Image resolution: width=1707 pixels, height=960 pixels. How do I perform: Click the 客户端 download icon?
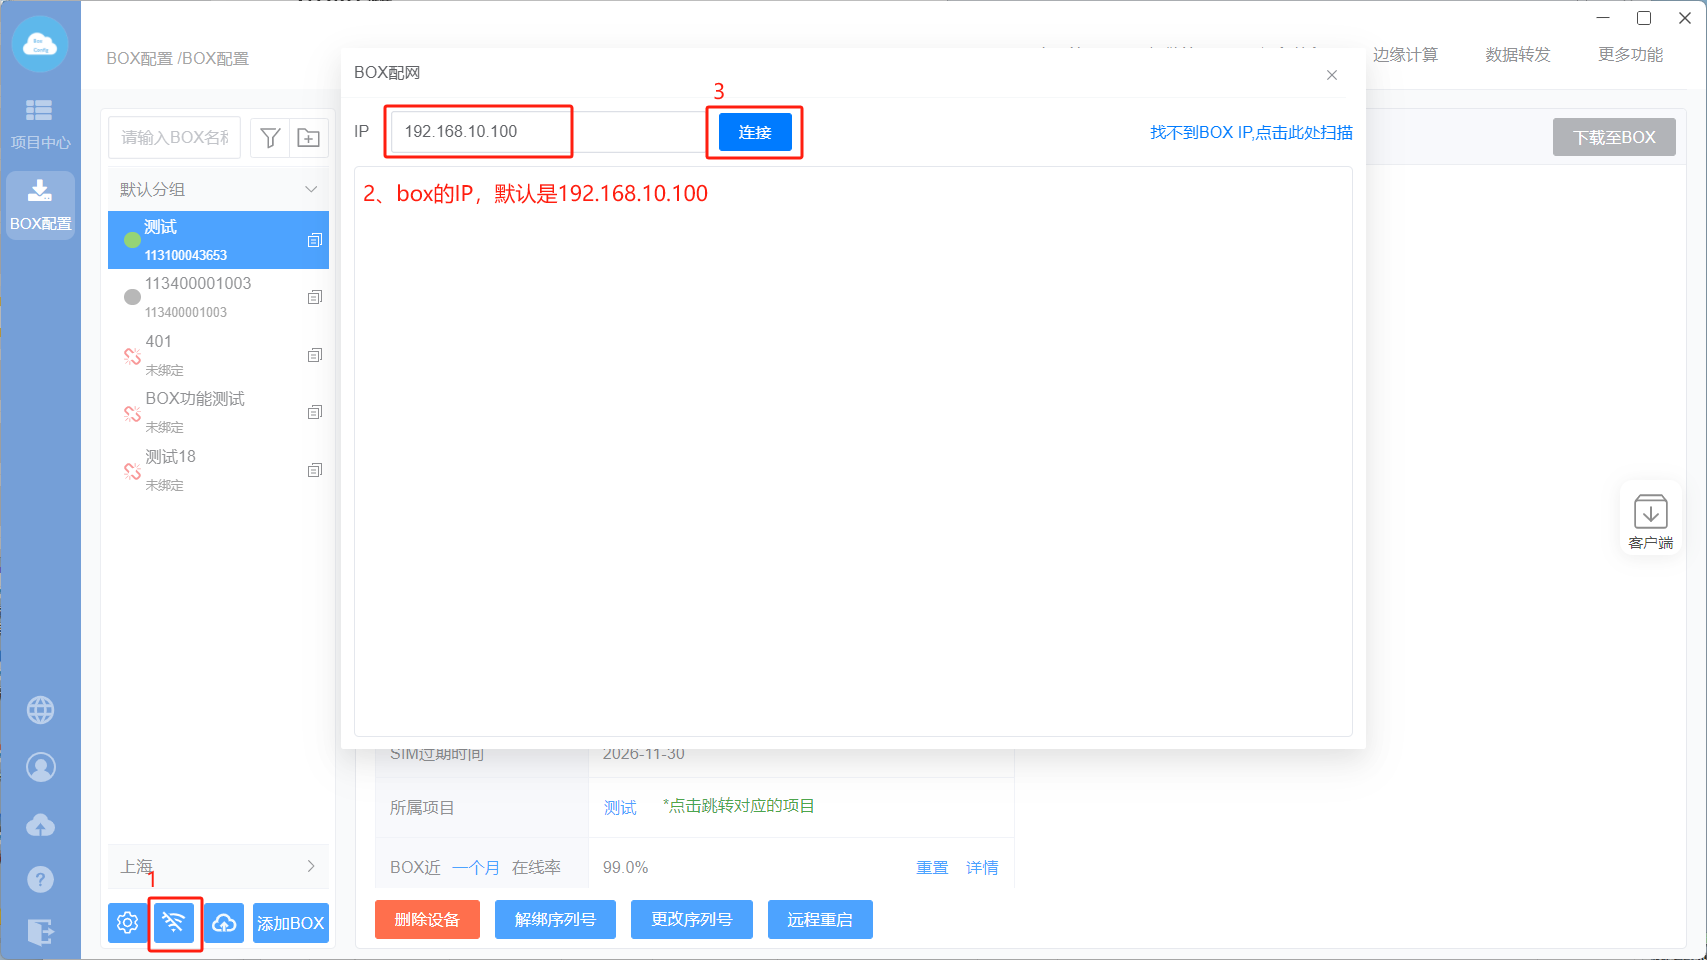point(1650,521)
